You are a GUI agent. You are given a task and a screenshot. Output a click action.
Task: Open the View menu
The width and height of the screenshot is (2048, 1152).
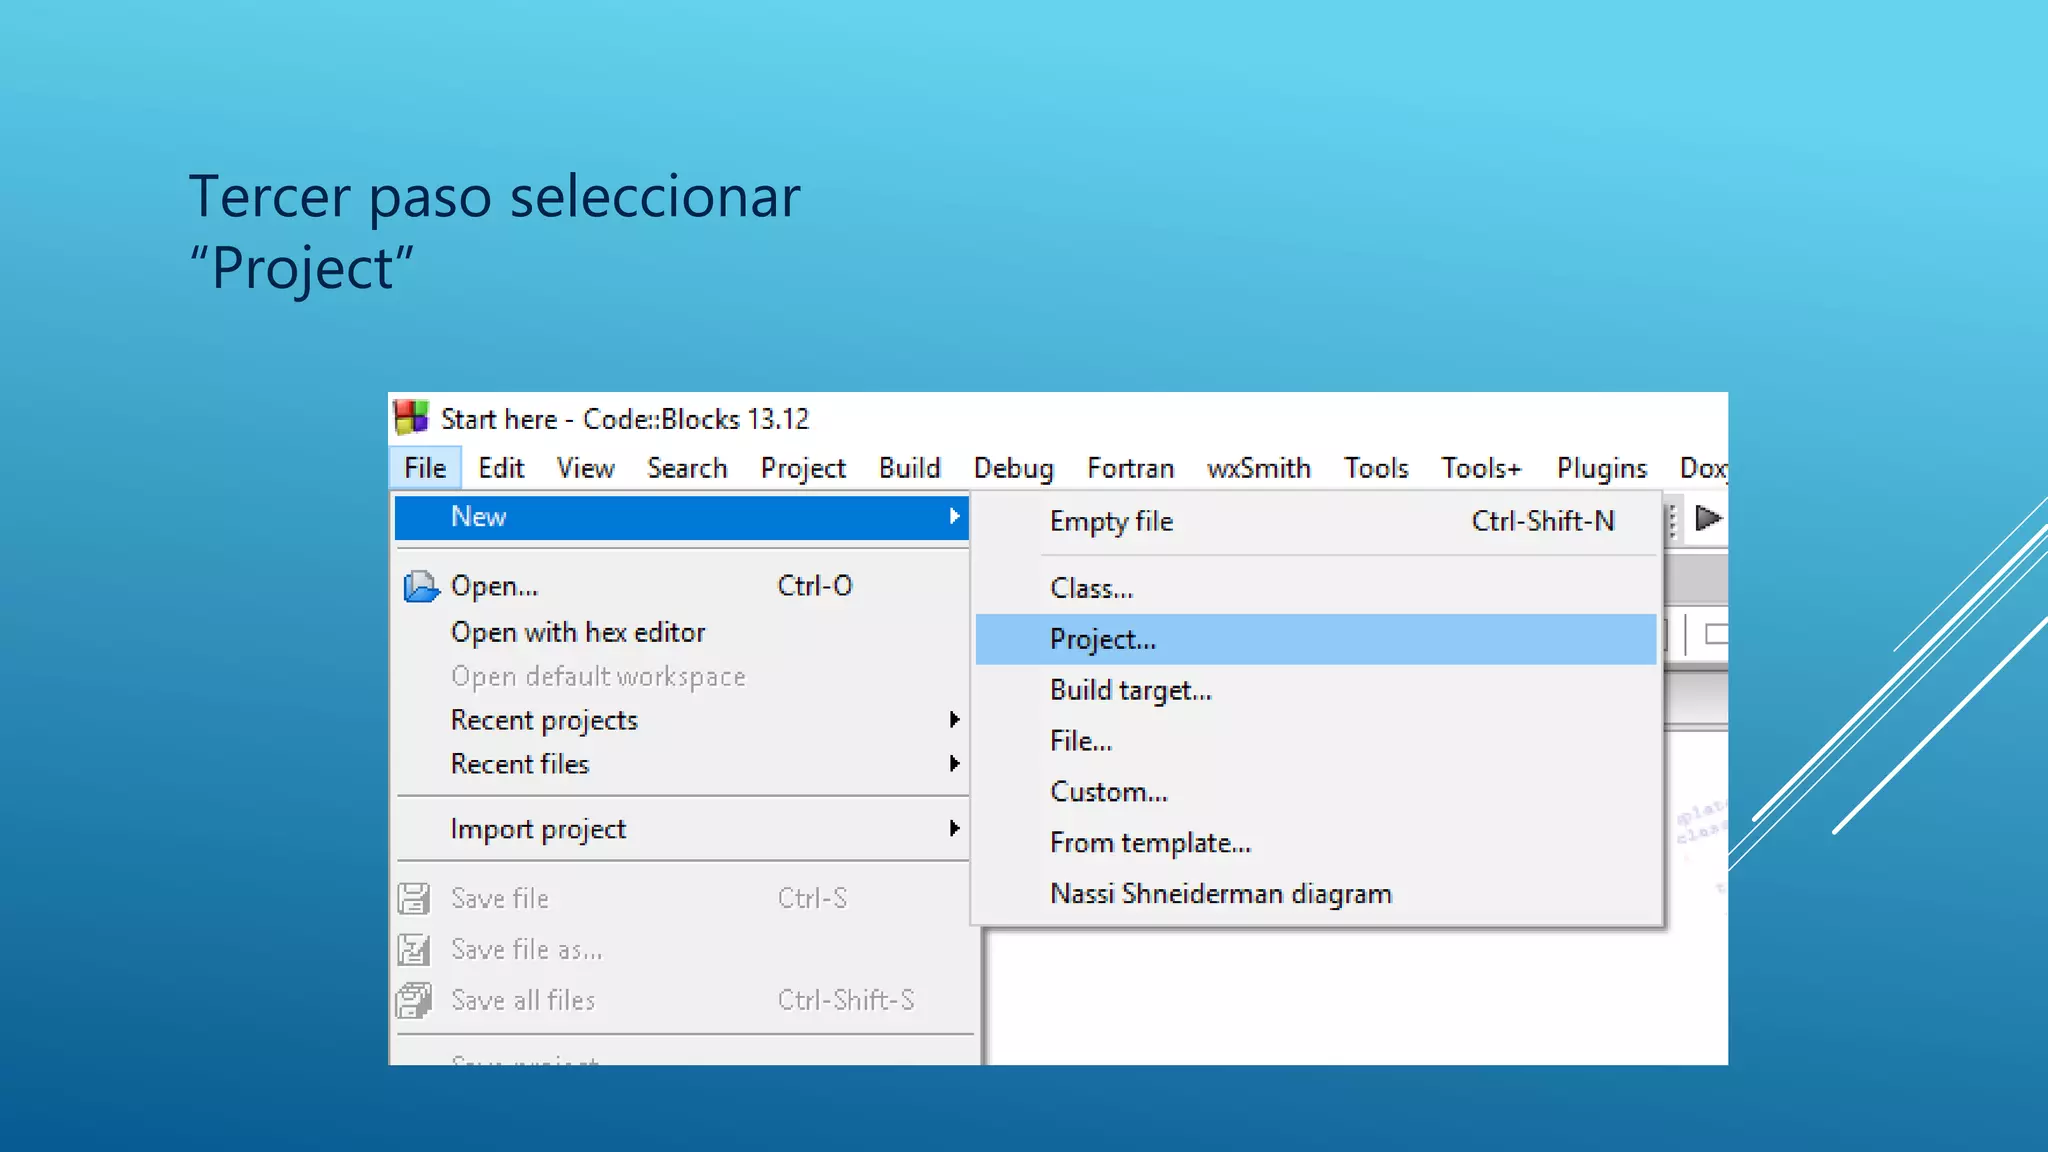tap(585, 468)
